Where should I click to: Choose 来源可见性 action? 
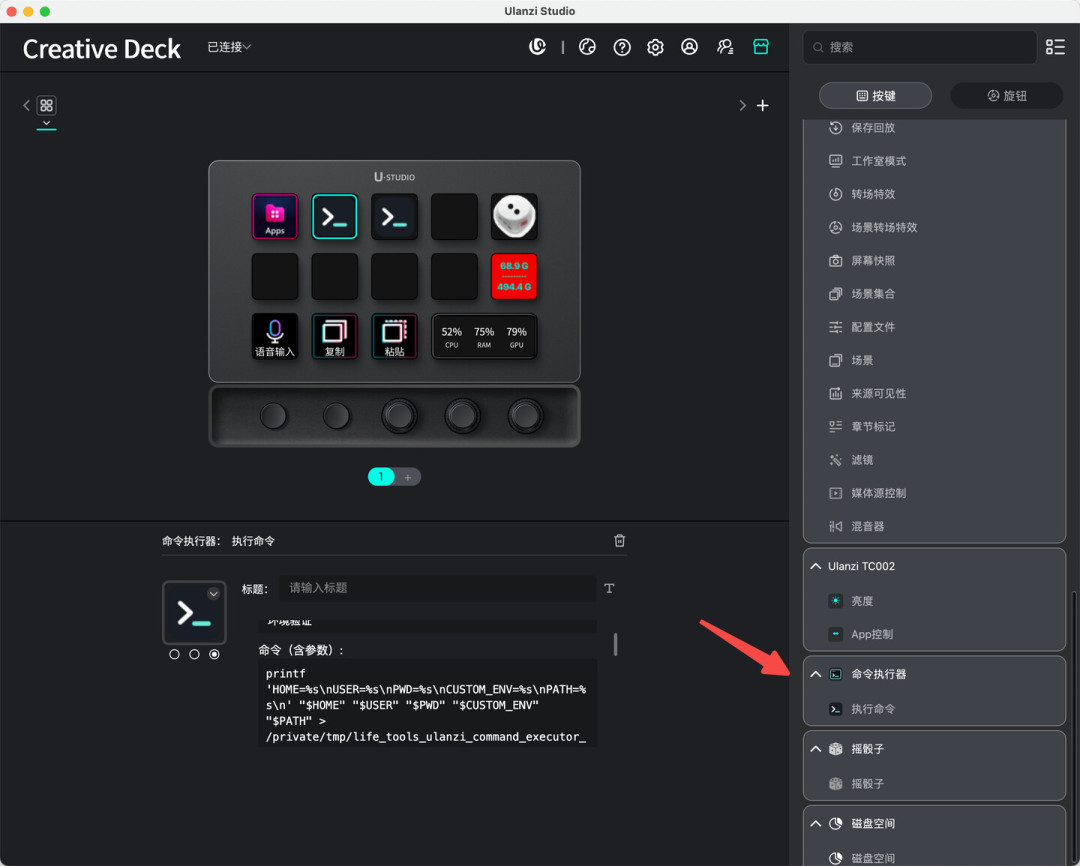coord(878,393)
